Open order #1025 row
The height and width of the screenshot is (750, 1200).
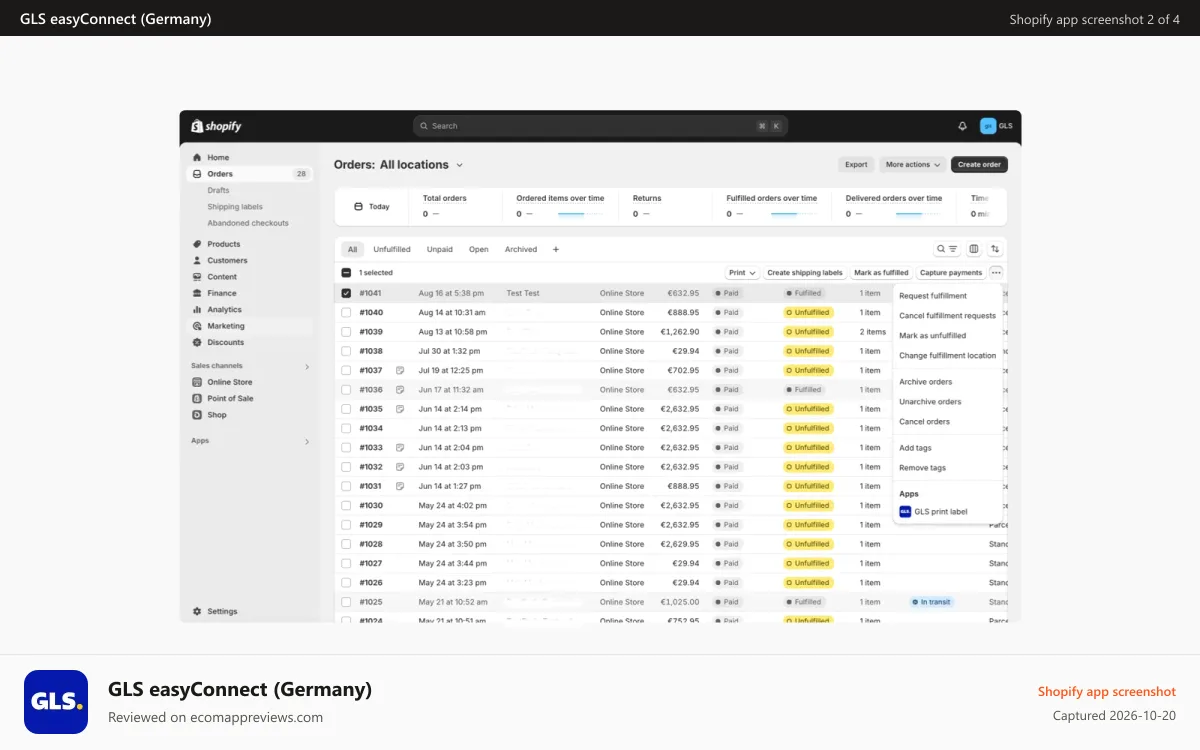[x=671, y=602]
